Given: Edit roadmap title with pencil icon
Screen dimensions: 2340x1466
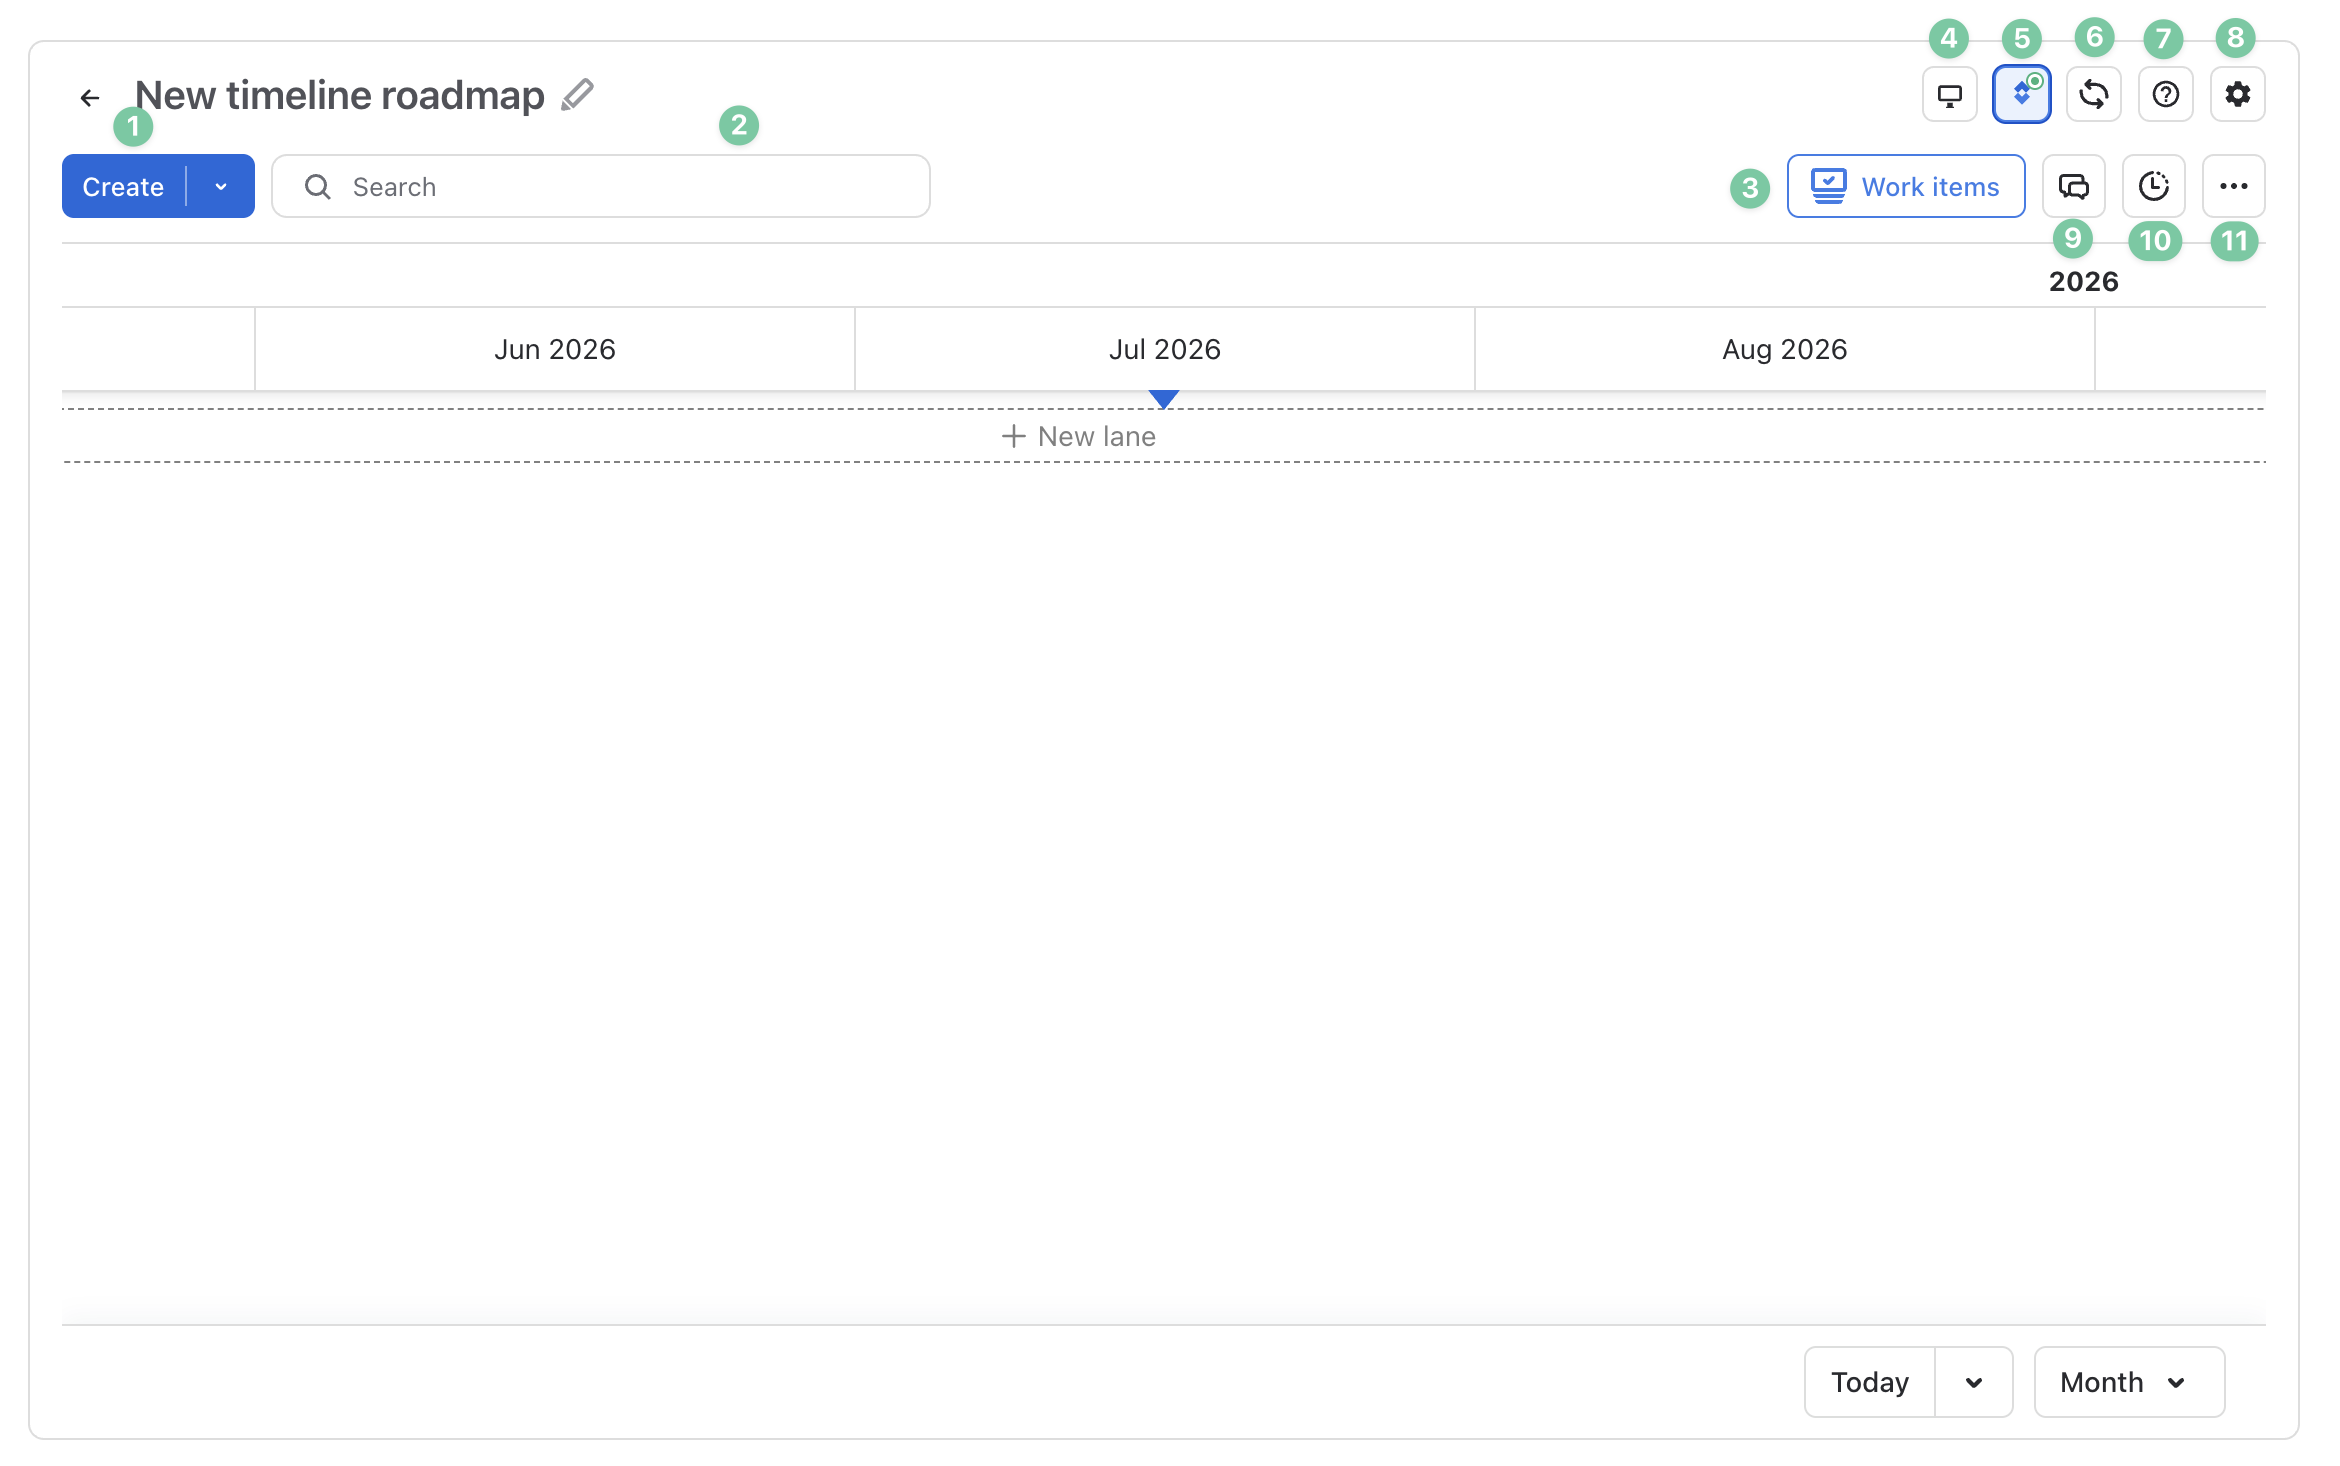Looking at the screenshot, I should pyautogui.click(x=577, y=95).
